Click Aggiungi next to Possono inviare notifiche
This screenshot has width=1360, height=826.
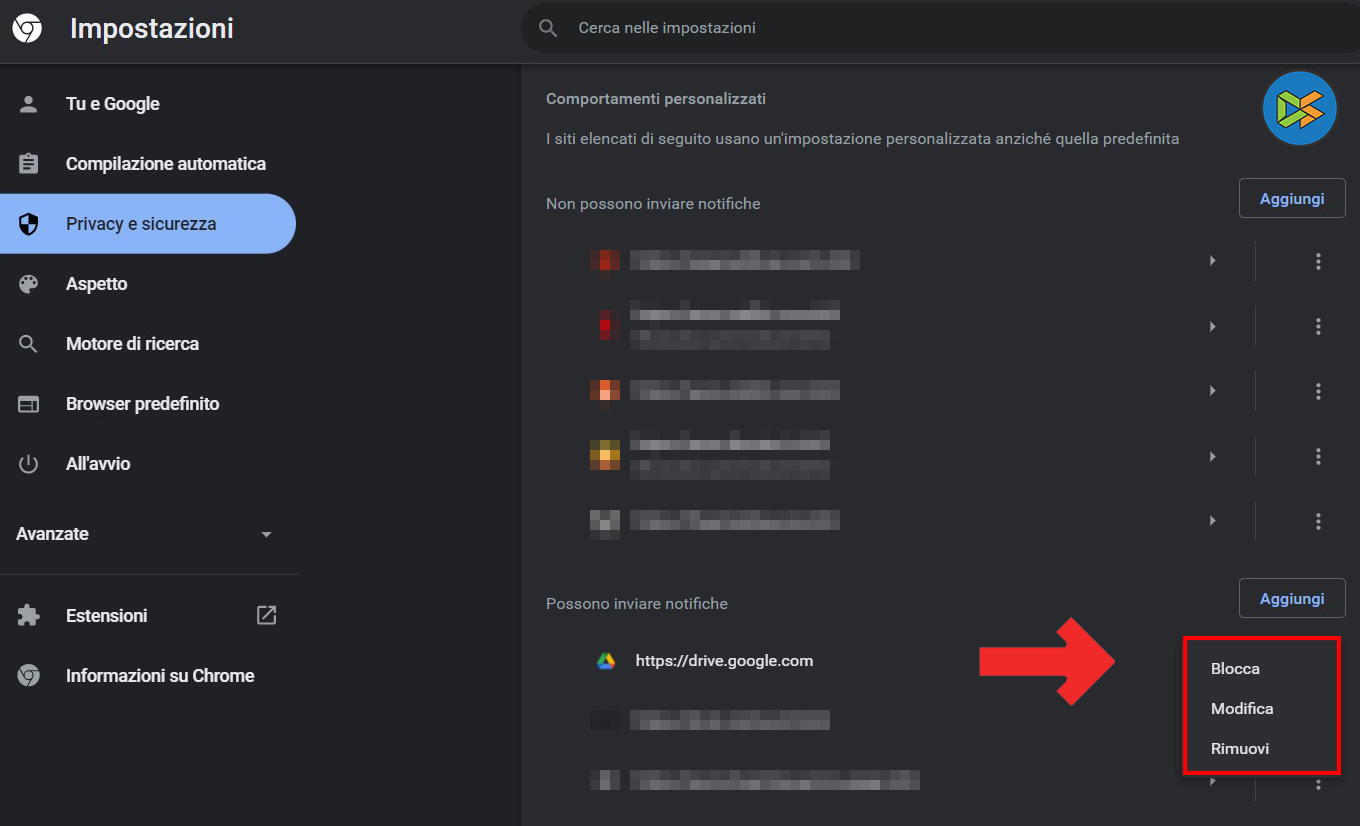[x=1292, y=598]
